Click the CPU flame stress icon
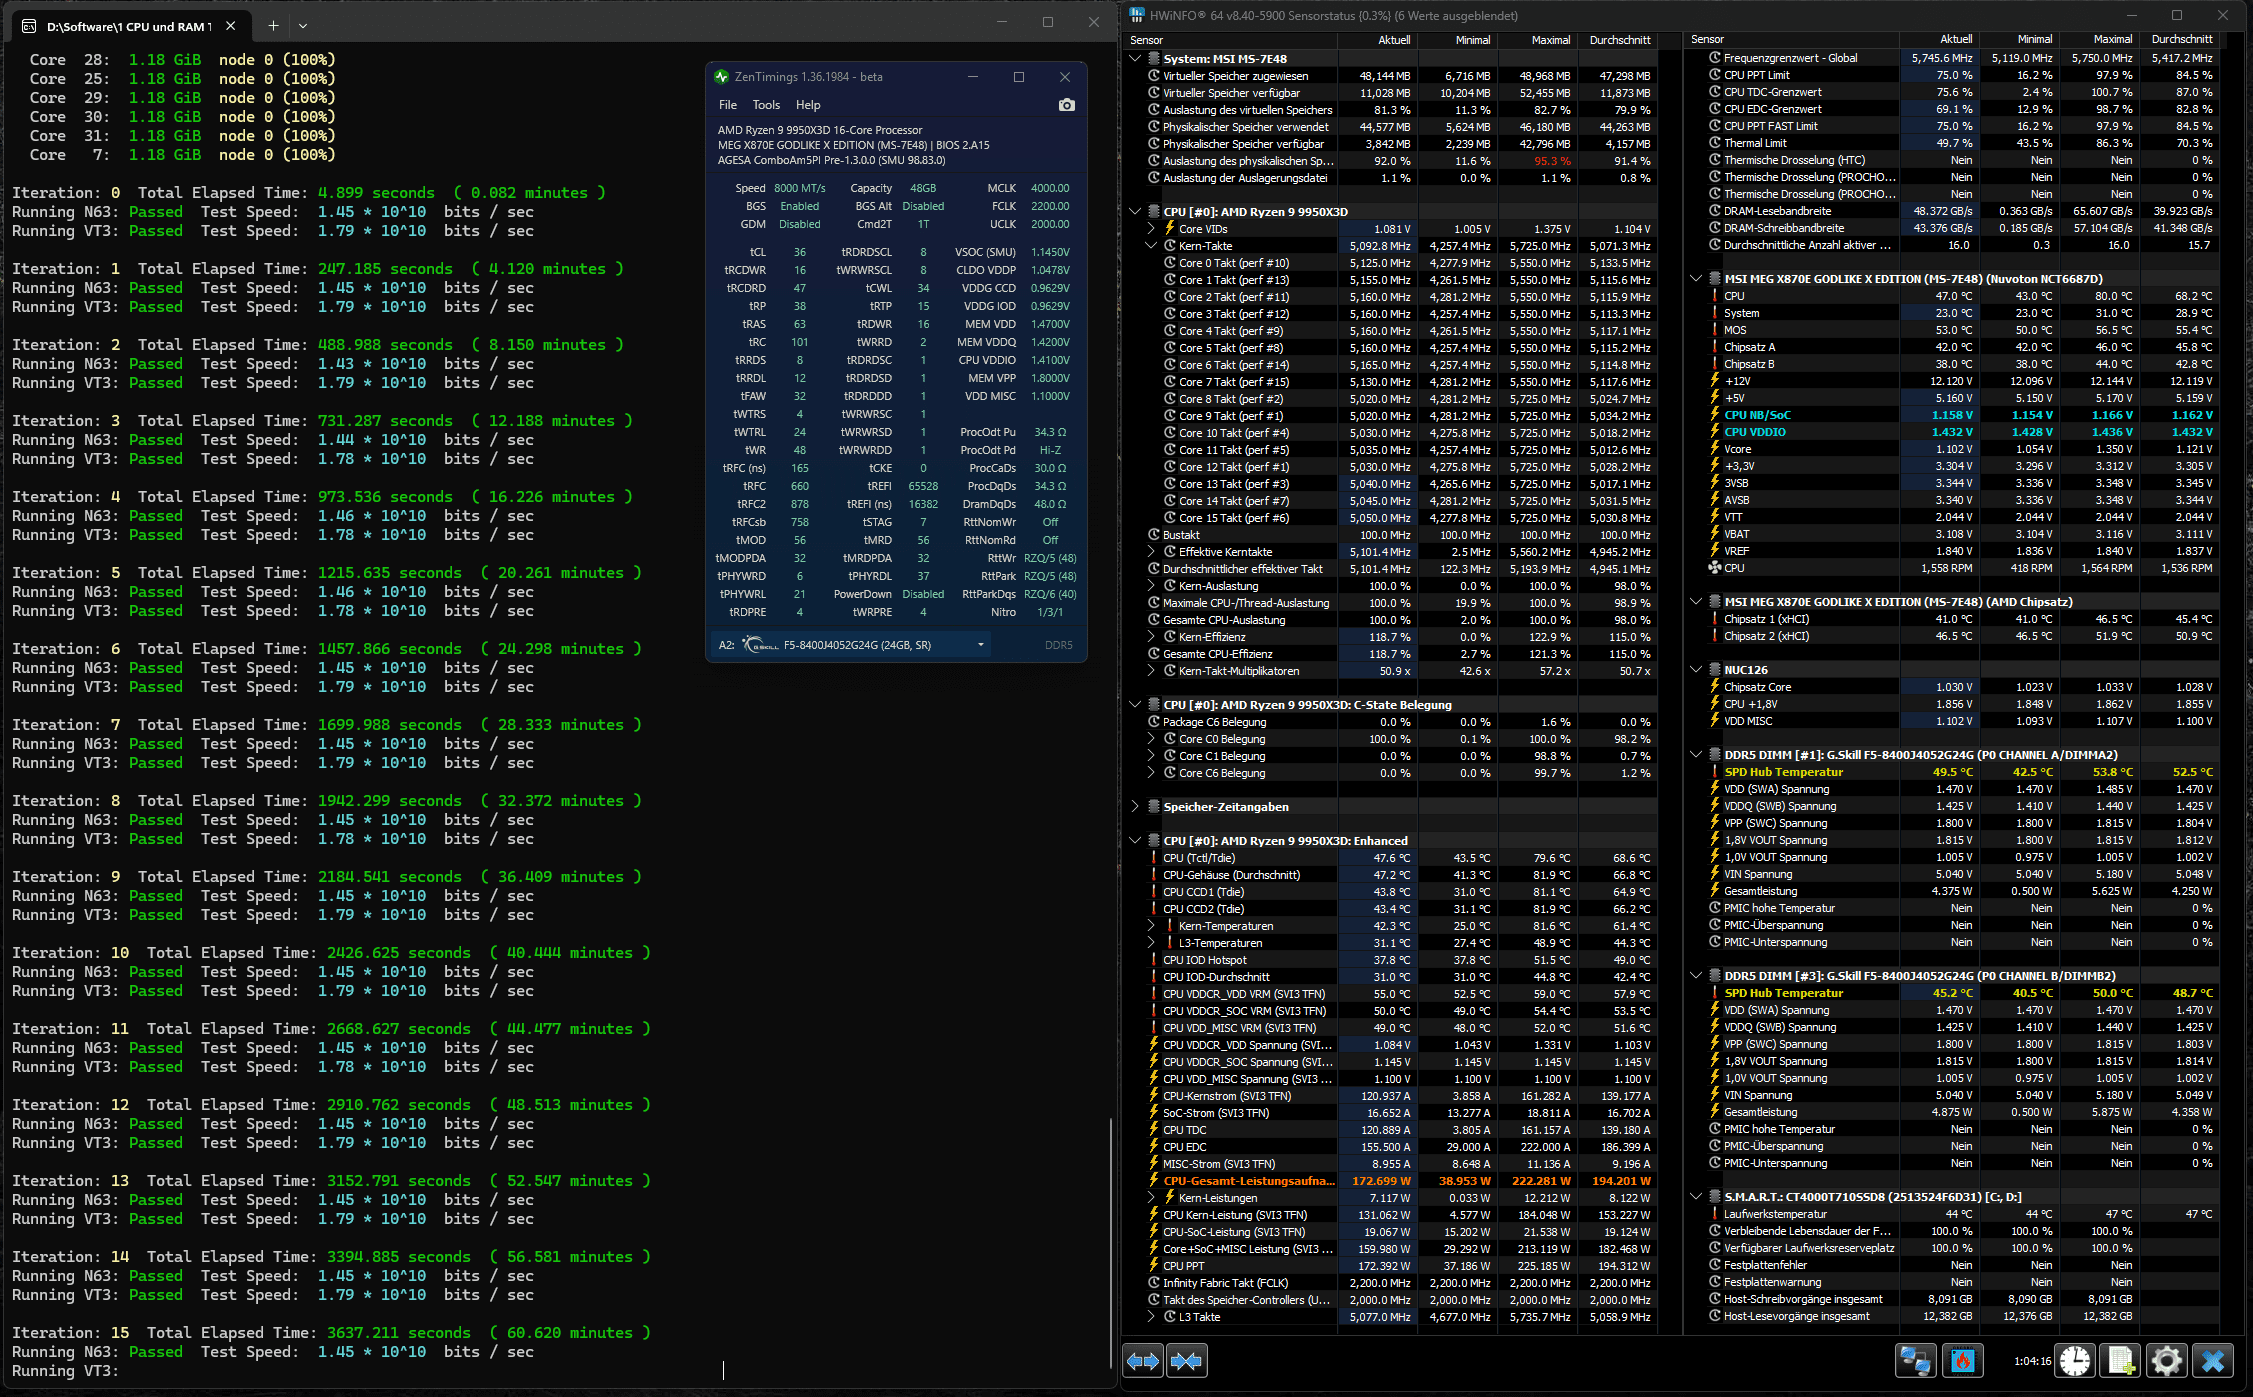 tap(1962, 1361)
